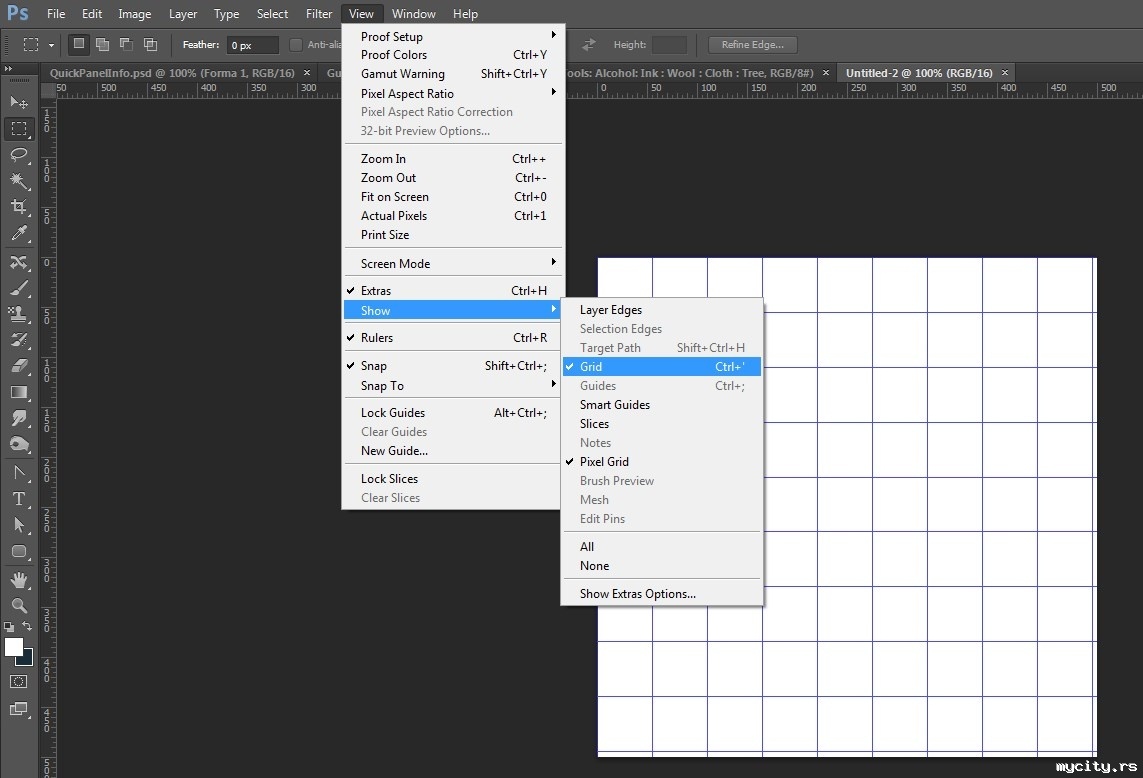Select the Lasso tool

[19, 154]
